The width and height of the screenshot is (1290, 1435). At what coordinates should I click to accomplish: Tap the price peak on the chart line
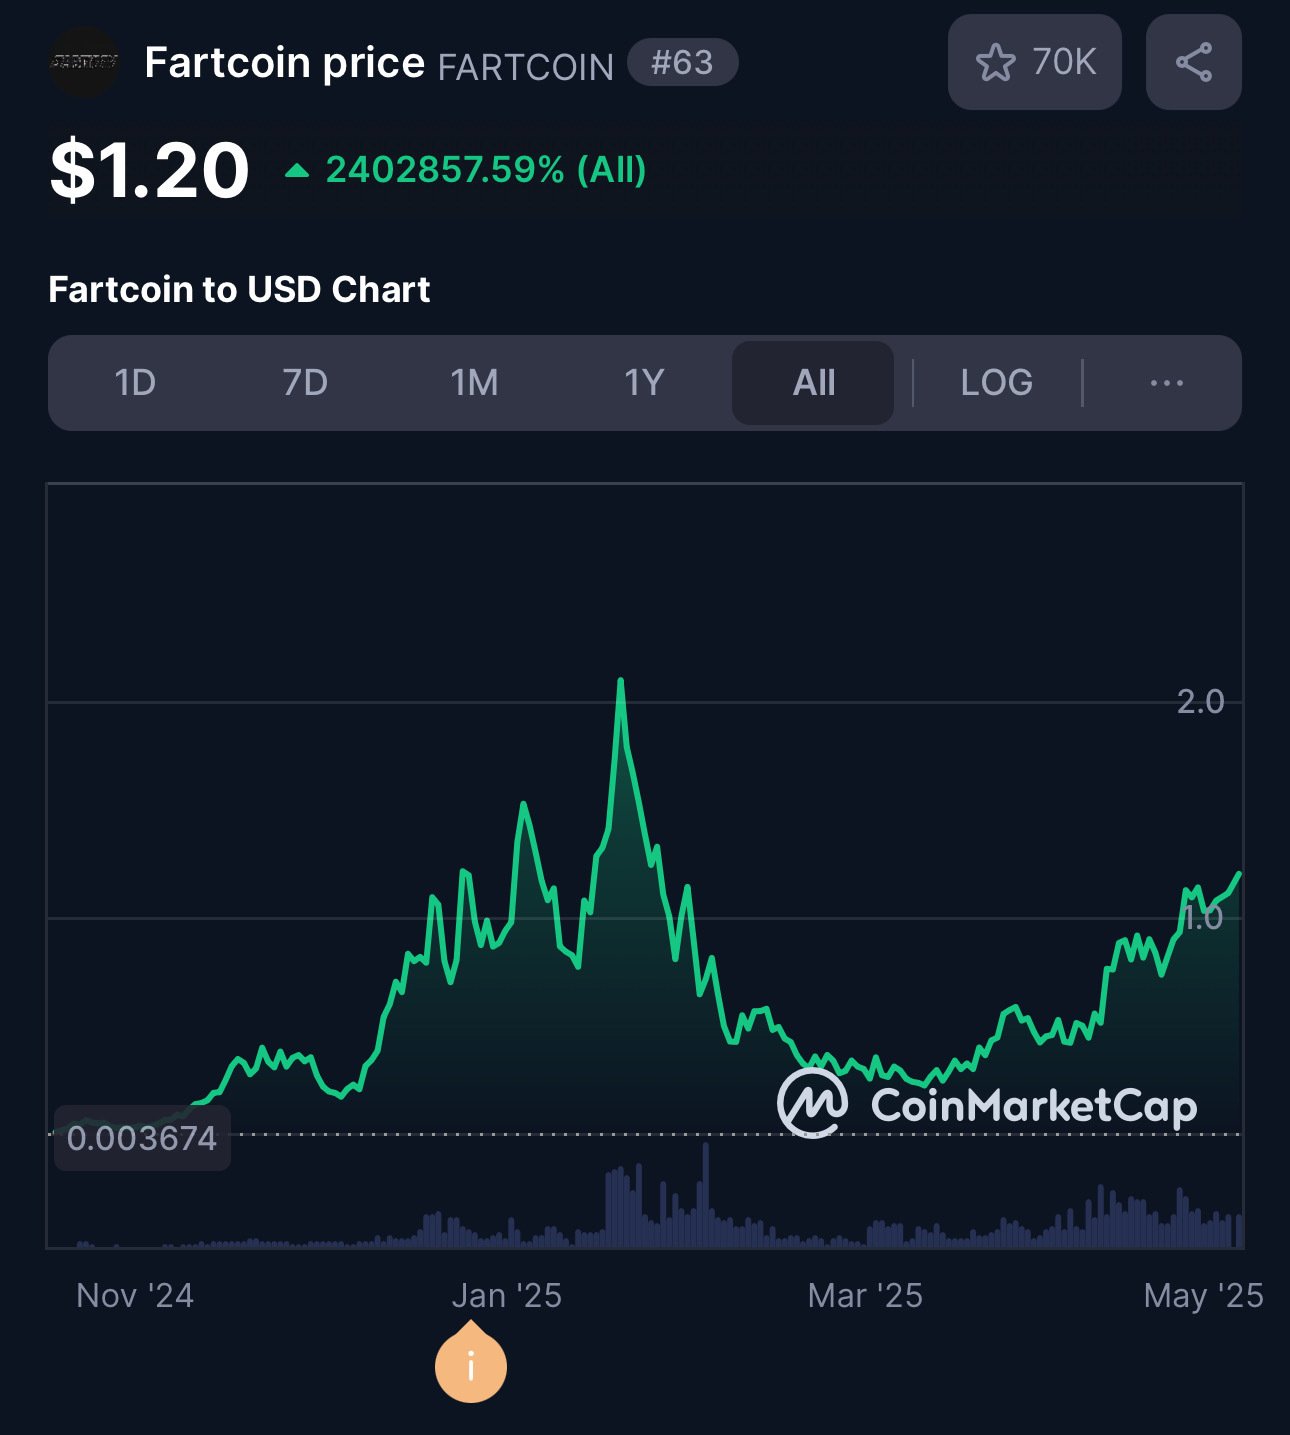click(x=621, y=681)
